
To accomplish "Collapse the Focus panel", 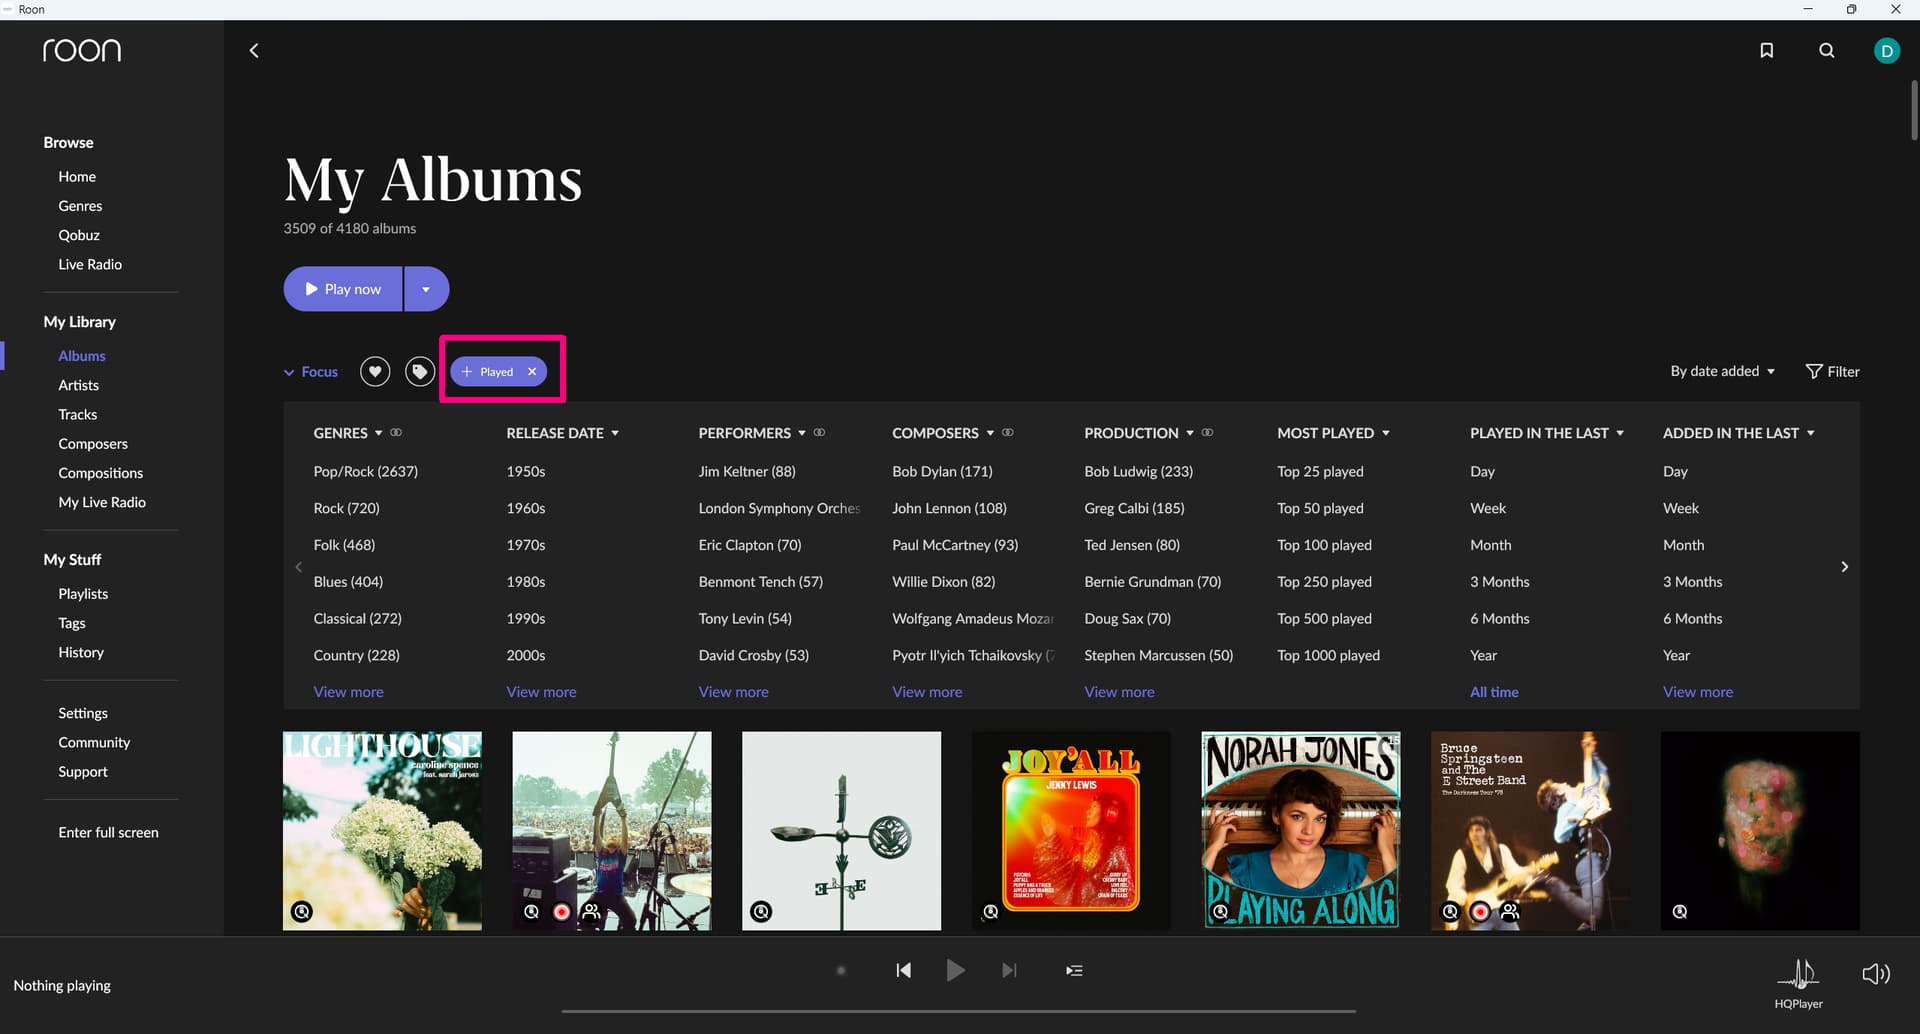I will [311, 372].
